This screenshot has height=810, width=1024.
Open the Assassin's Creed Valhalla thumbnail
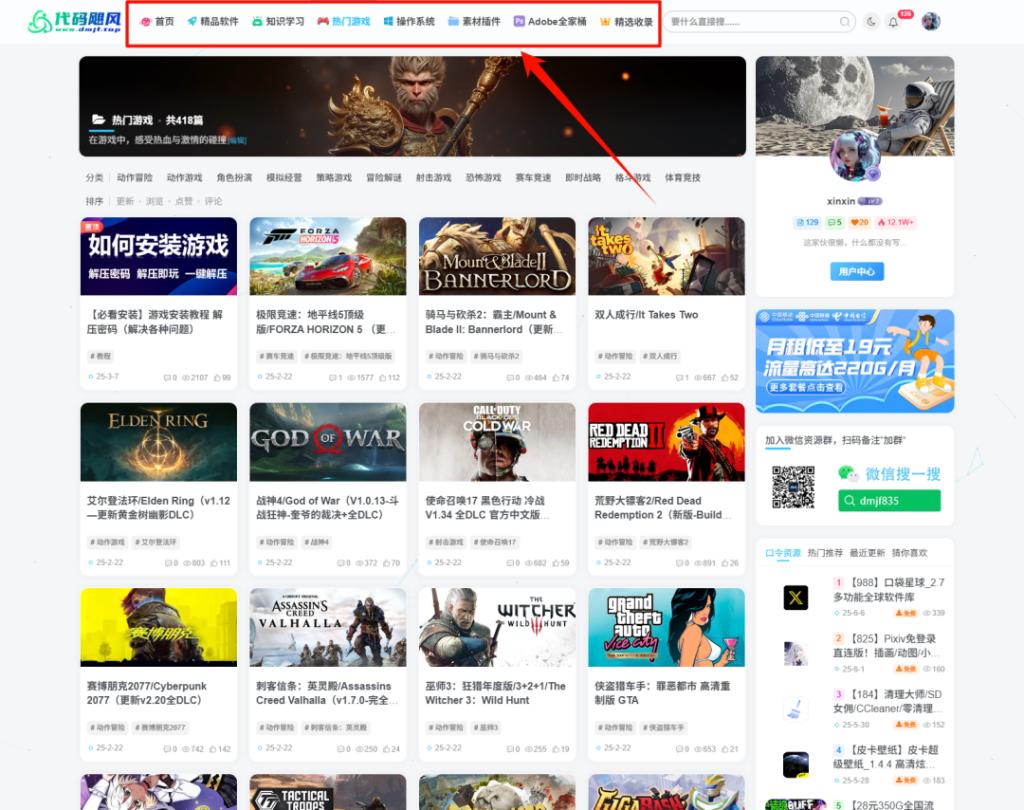(x=328, y=628)
